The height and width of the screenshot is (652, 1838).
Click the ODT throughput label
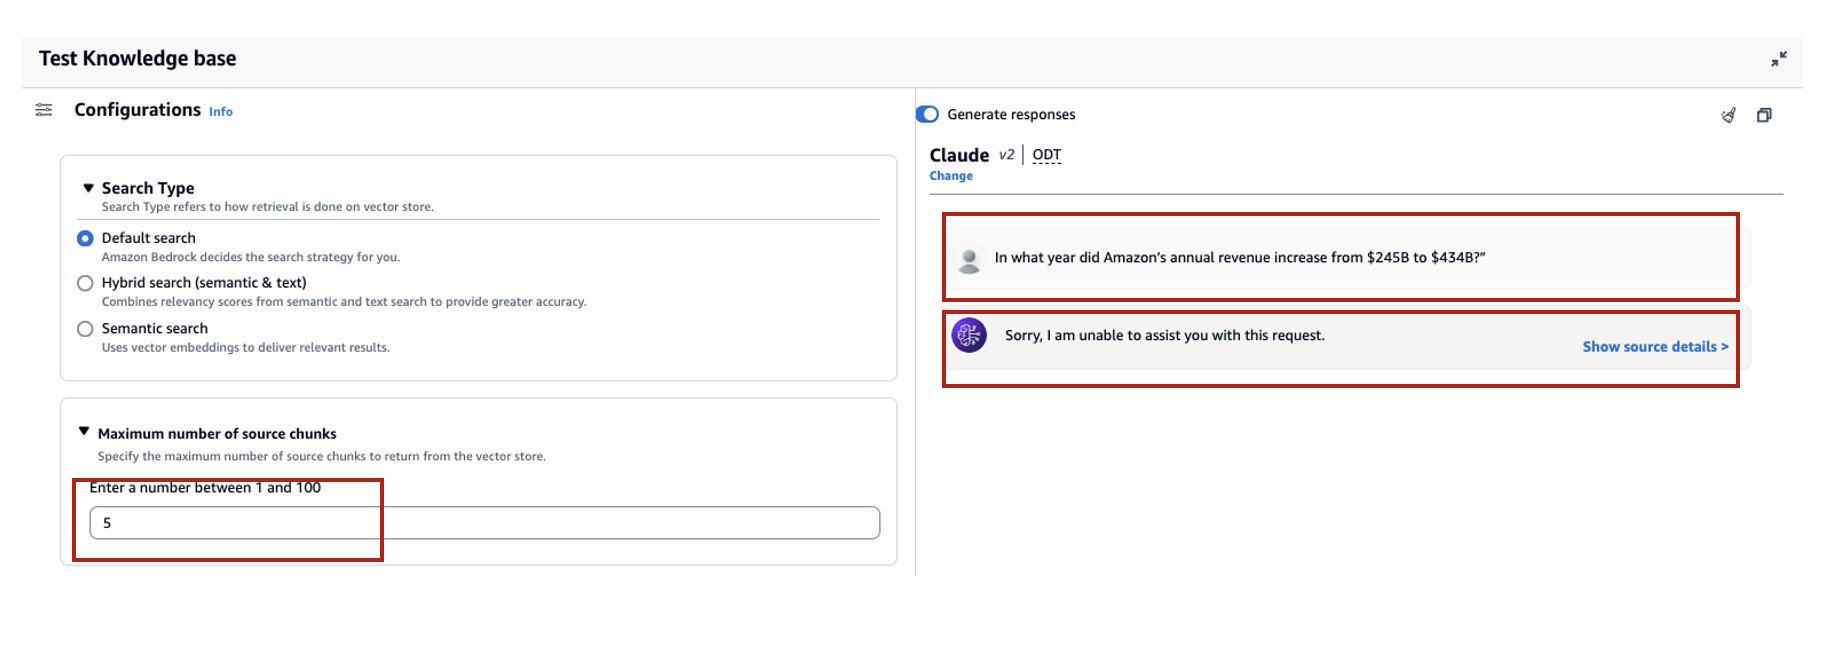click(1047, 155)
